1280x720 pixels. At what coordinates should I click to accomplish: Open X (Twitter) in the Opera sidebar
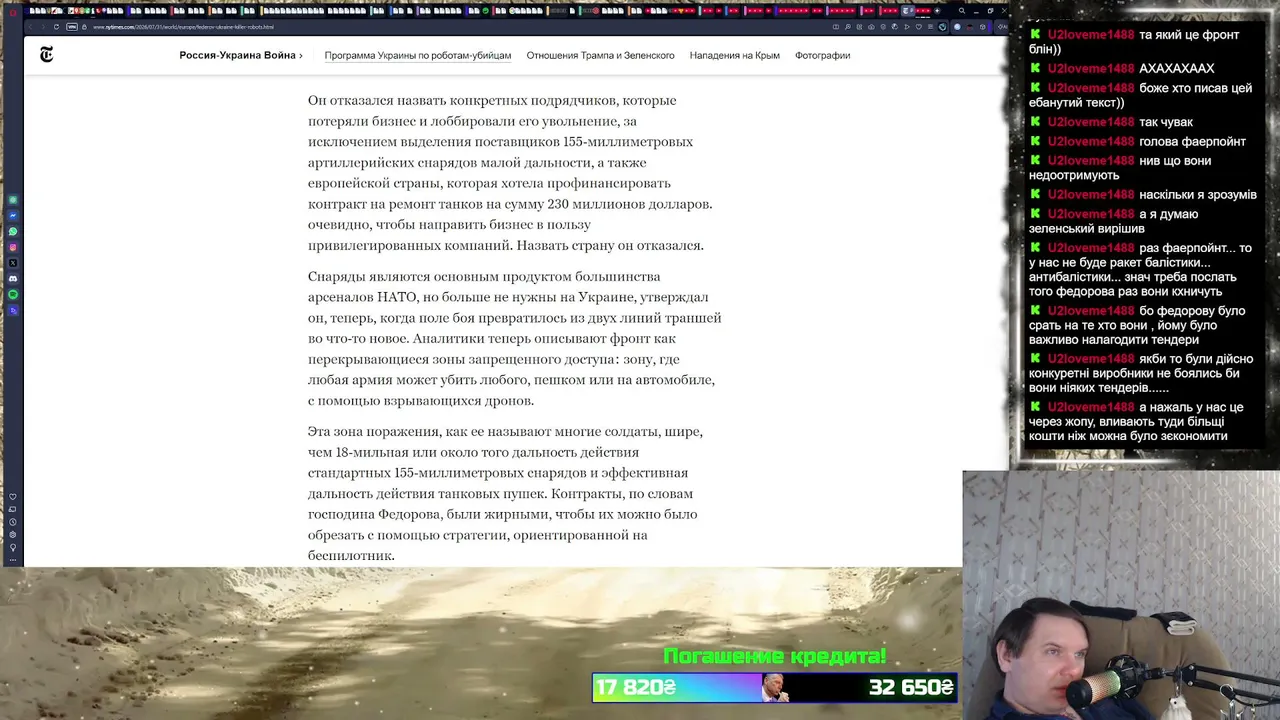click(13, 263)
